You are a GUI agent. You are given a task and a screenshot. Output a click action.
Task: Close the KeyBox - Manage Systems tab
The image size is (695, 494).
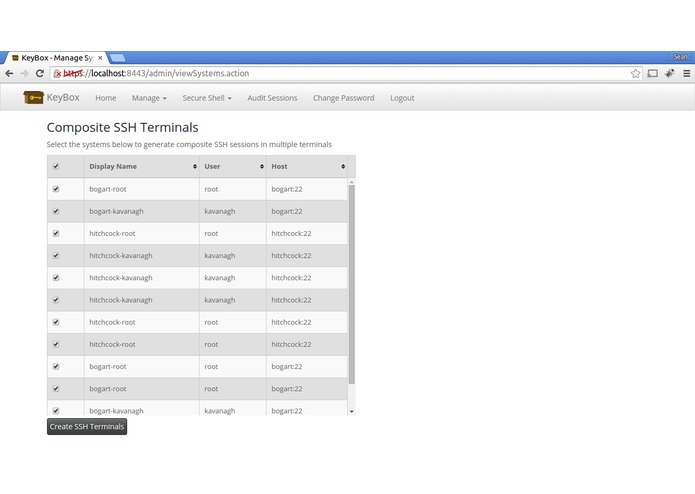click(100, 58)
